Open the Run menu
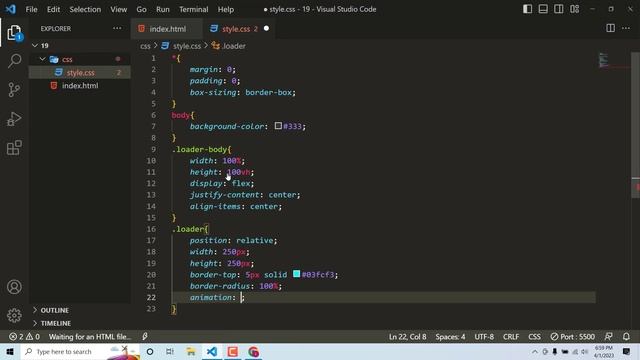 [x=162, y=9]
